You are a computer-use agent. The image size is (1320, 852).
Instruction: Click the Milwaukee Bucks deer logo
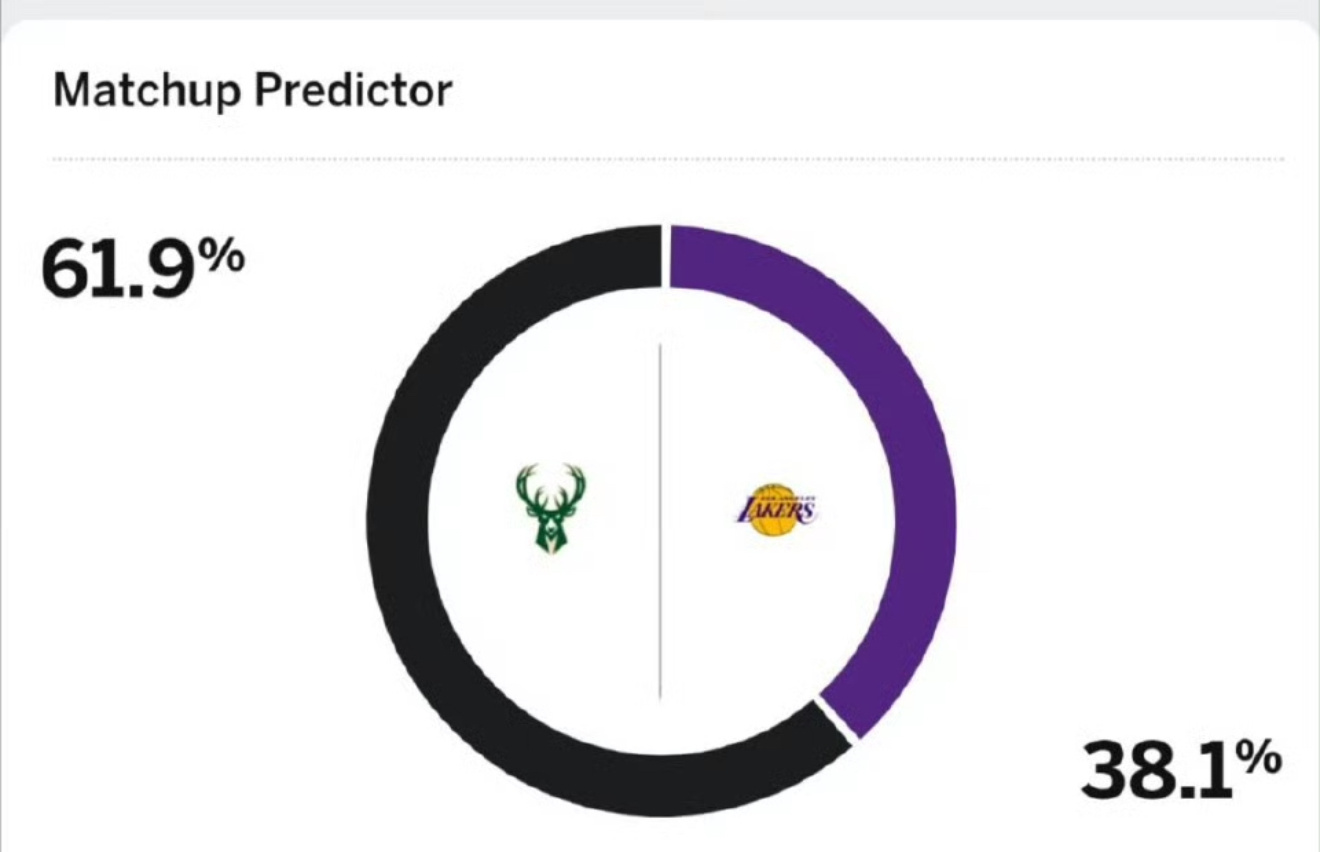click(551, 509)
